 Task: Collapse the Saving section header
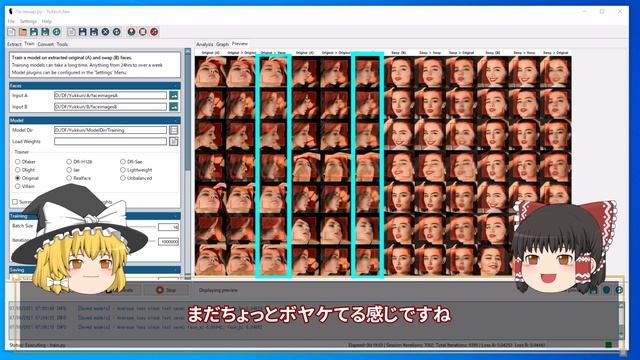tap(95, 270)
